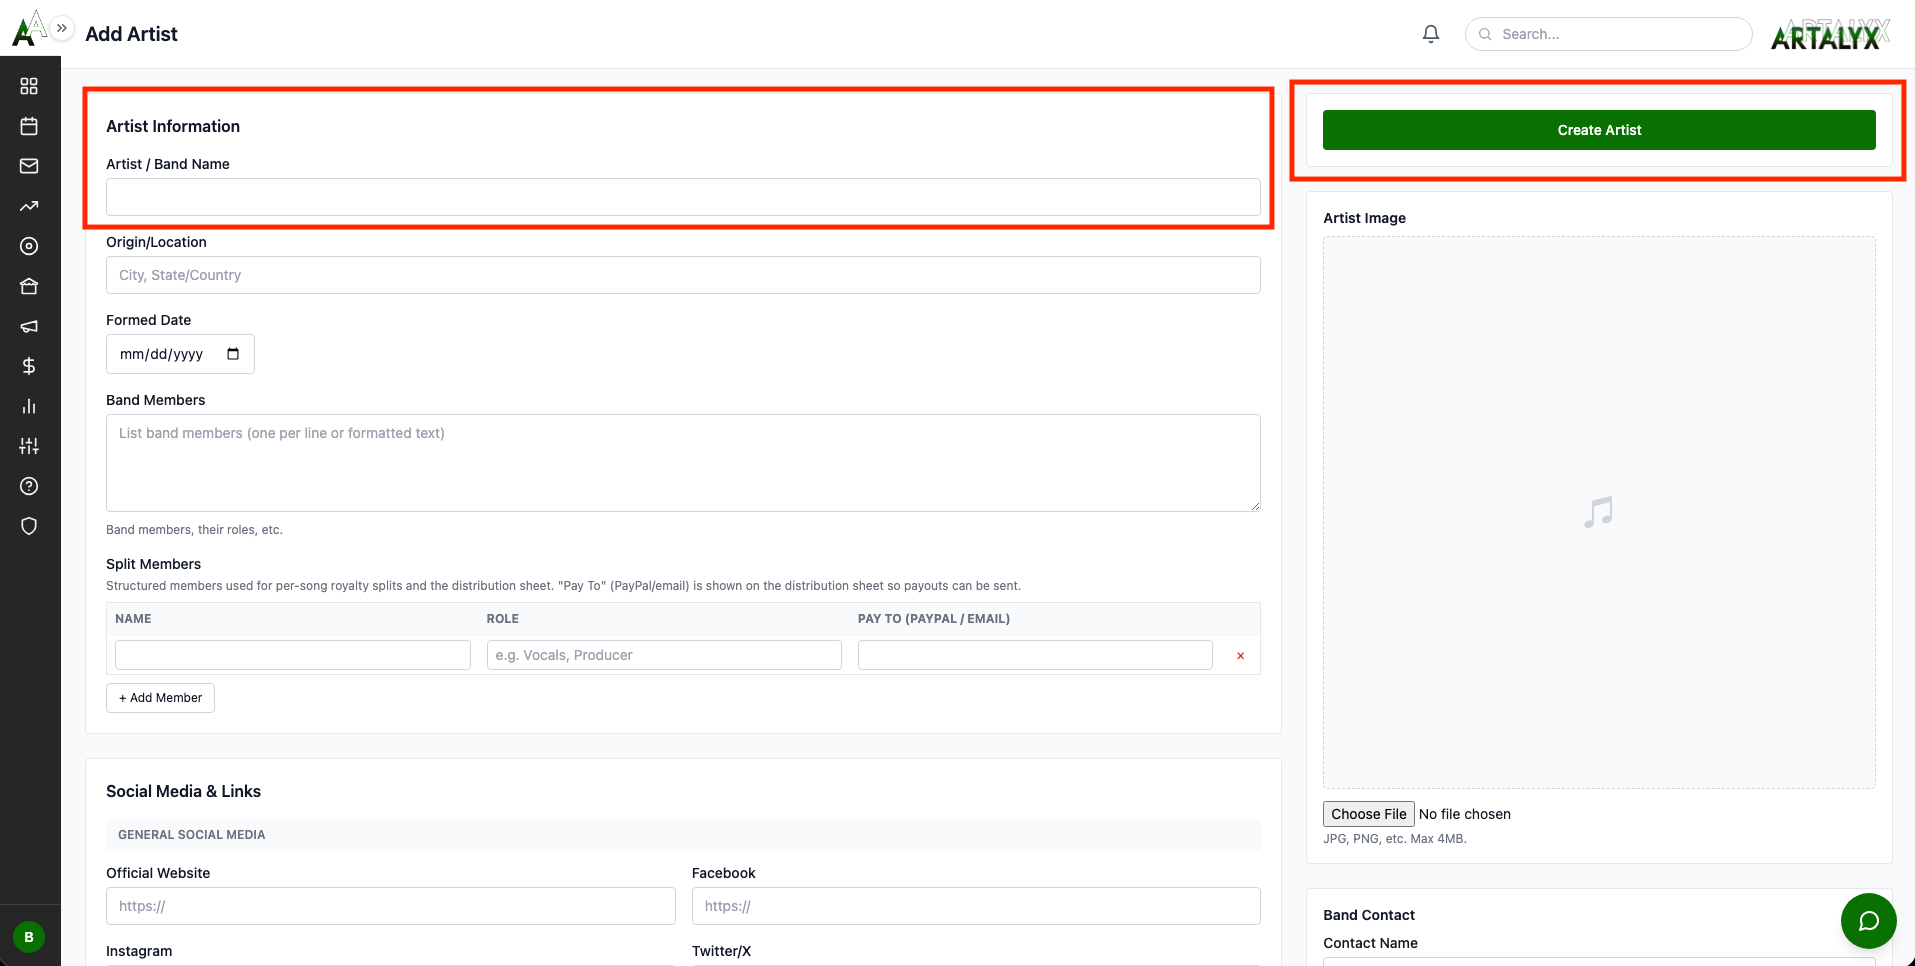
Task: Focus the Artist / Band Name field
Action: click(683, 197)
